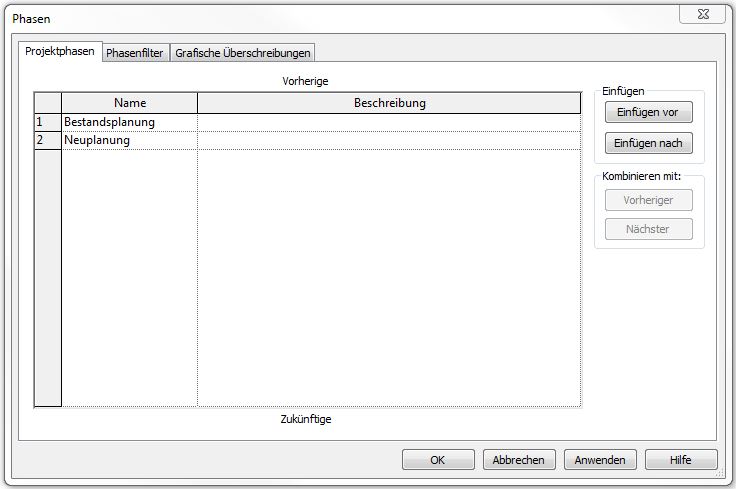The height and width of the screenshot is (489, 736).
Task: Click the Einfügen vor button
Action: tap(648, 113)
